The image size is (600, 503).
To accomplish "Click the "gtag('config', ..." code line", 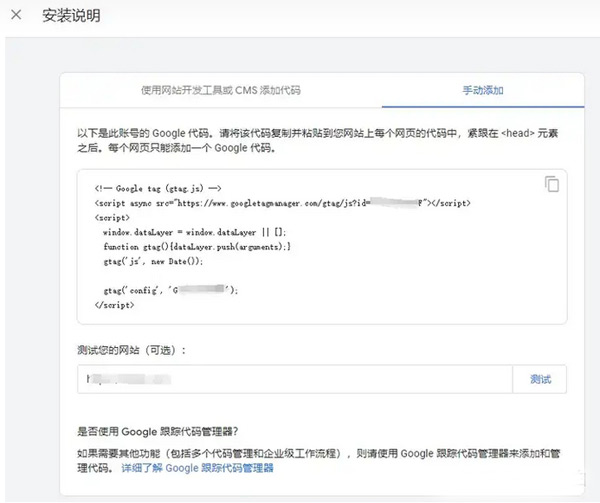I will coord(171,290).
